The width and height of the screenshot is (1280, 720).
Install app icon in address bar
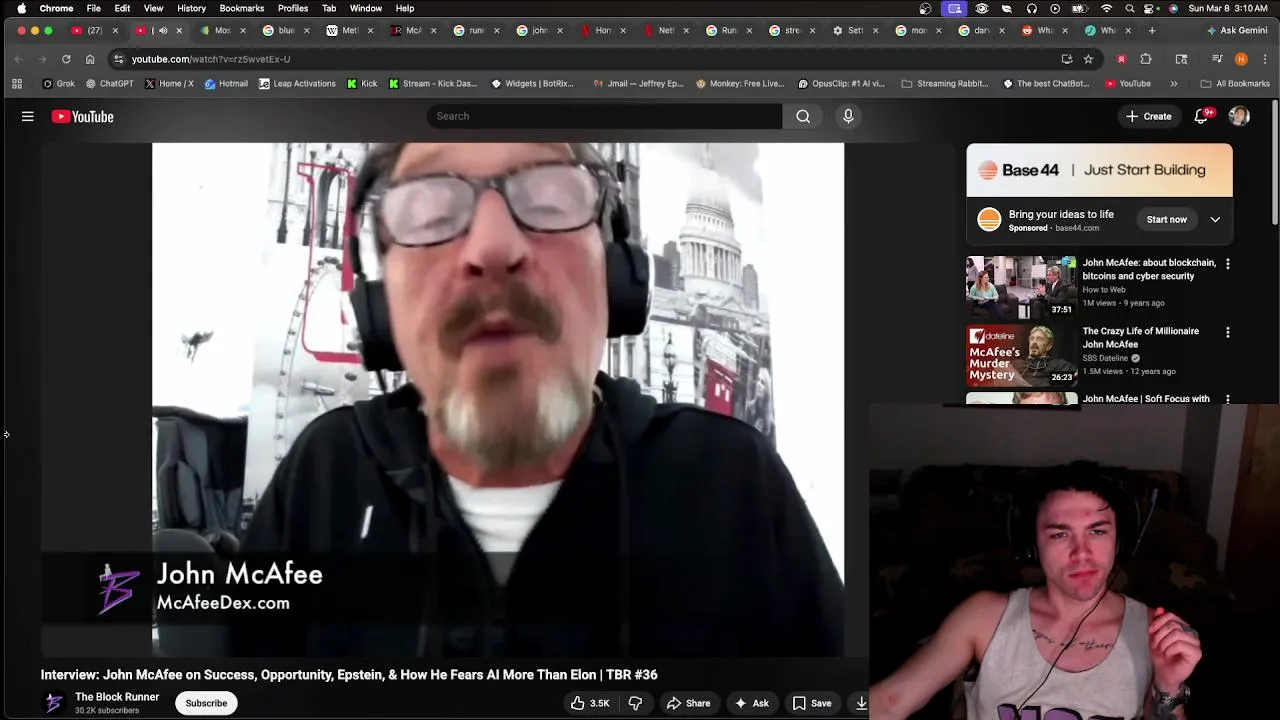click(x=1067, y=59)
